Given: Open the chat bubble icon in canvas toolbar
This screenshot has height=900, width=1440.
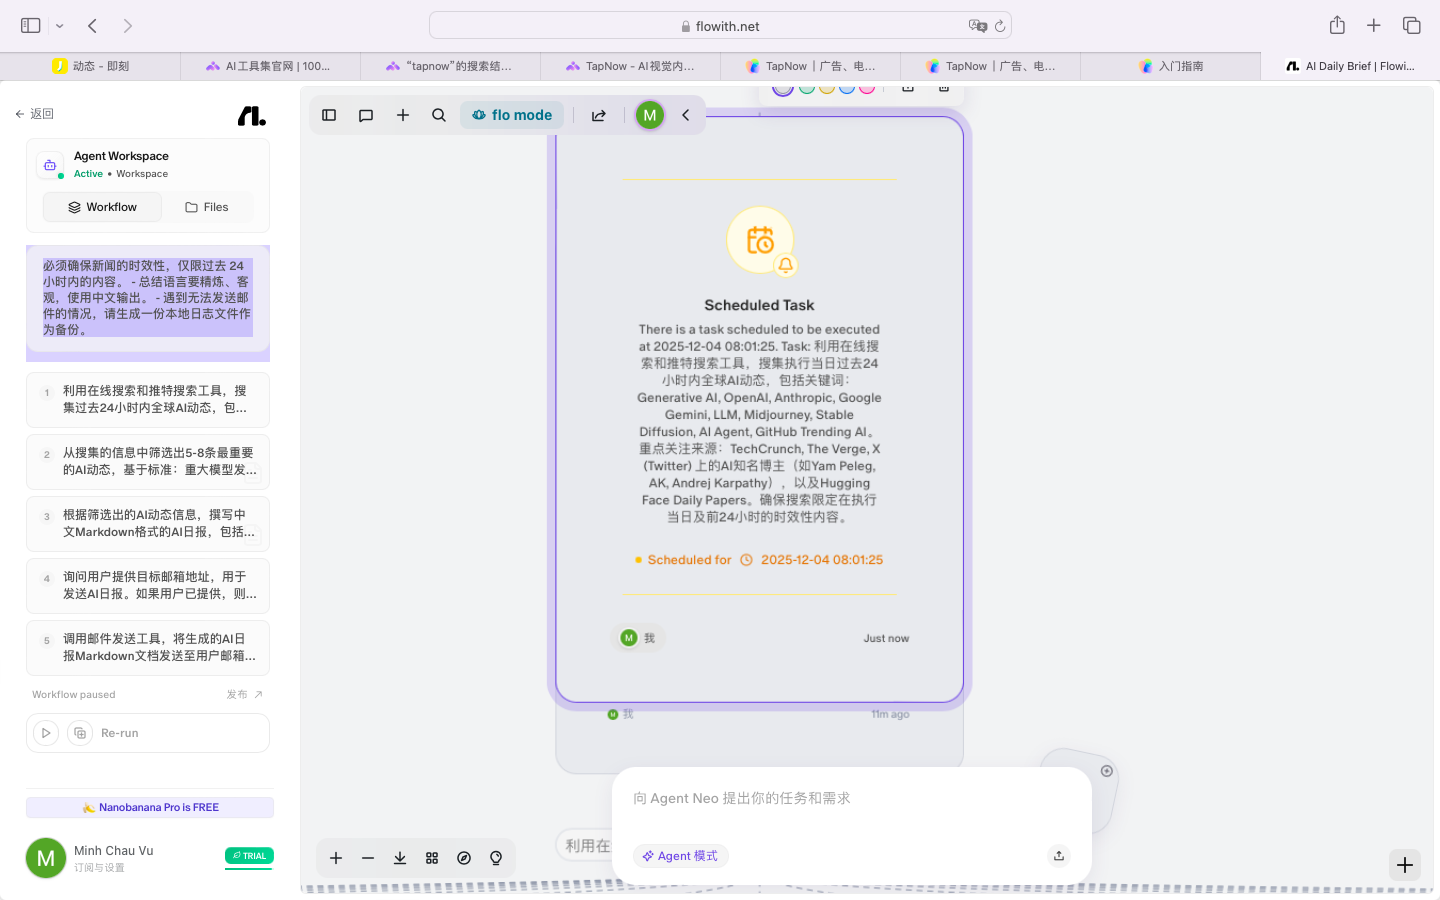Looking at the screenshot, I should pos(366,115).
